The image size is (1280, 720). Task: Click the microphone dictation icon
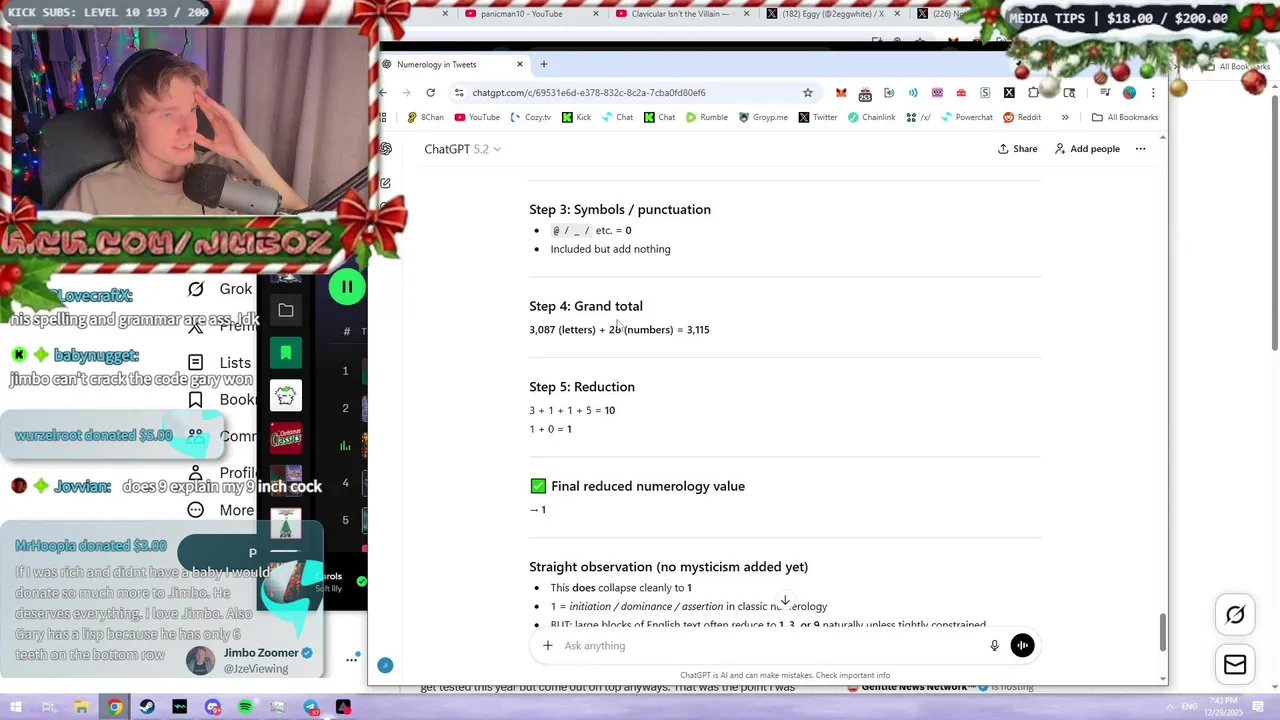click(x=994, y=646)
